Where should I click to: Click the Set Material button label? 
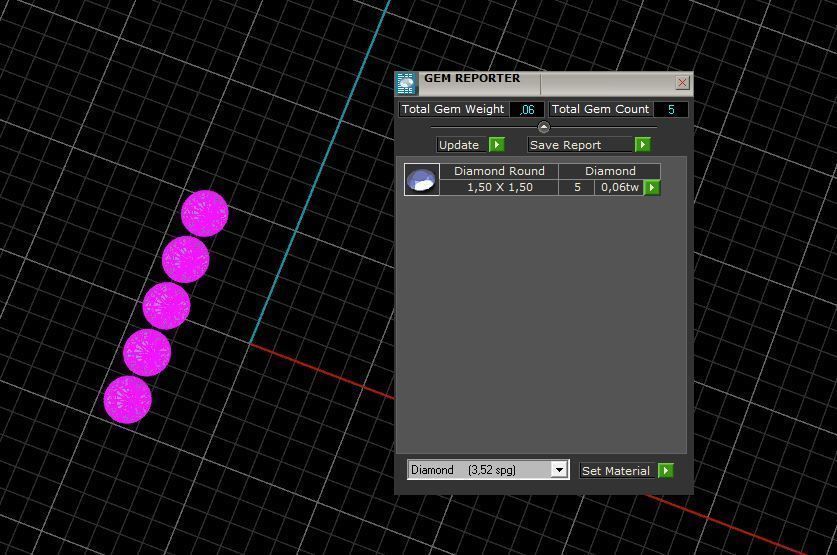point(616,471)
